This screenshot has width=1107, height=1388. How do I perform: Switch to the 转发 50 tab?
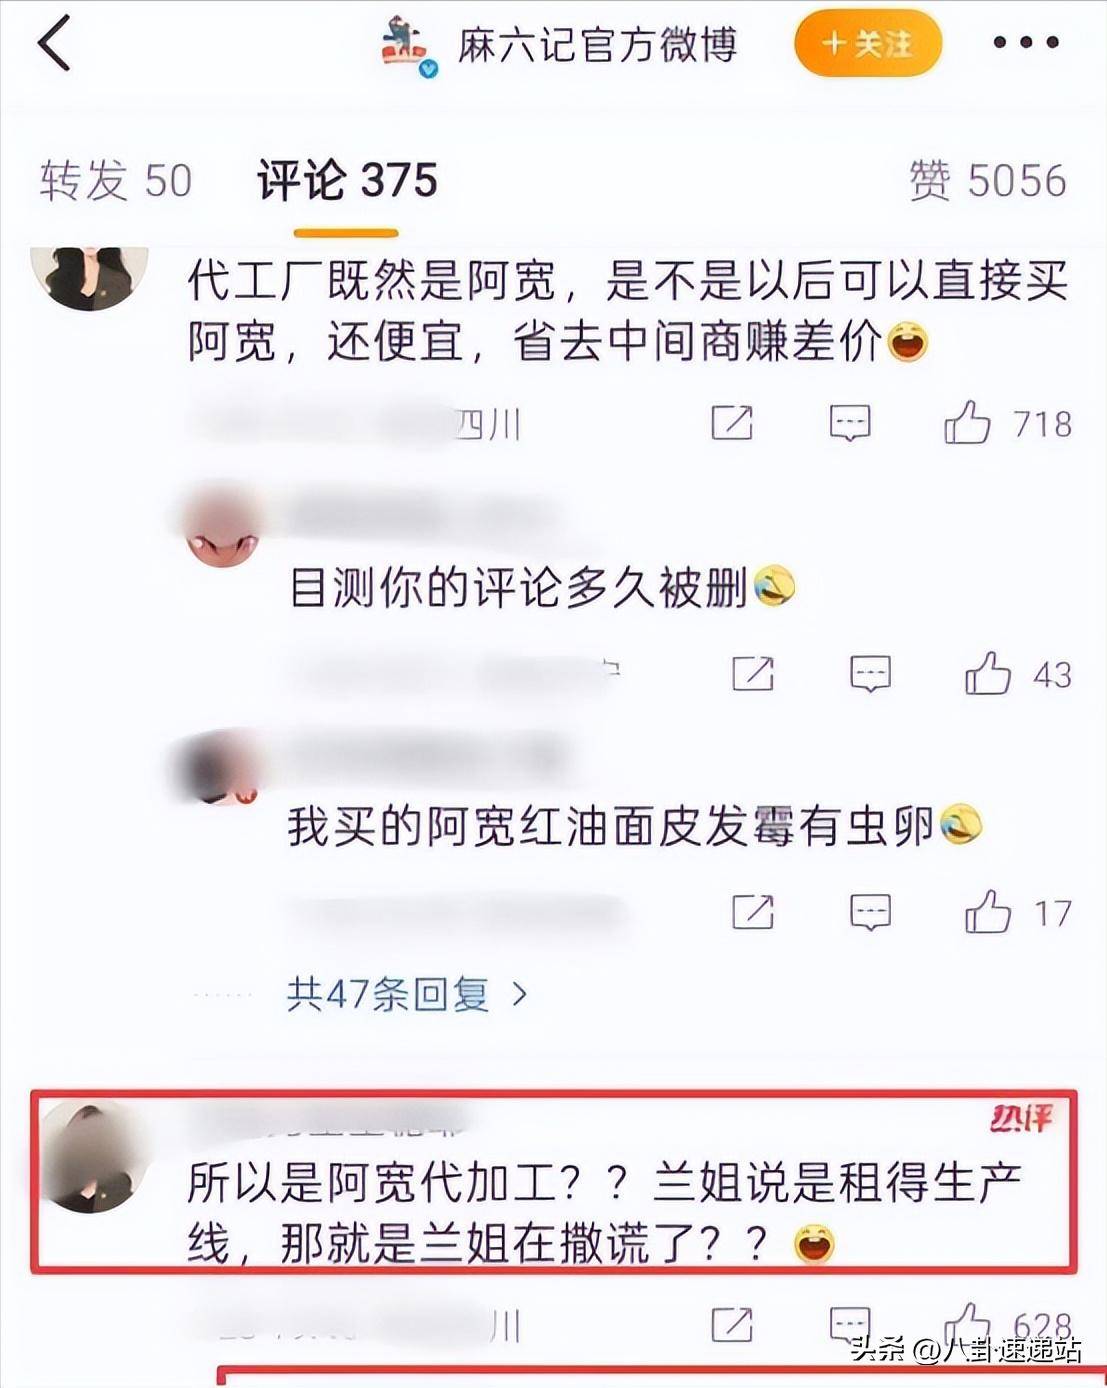point(116,182)
